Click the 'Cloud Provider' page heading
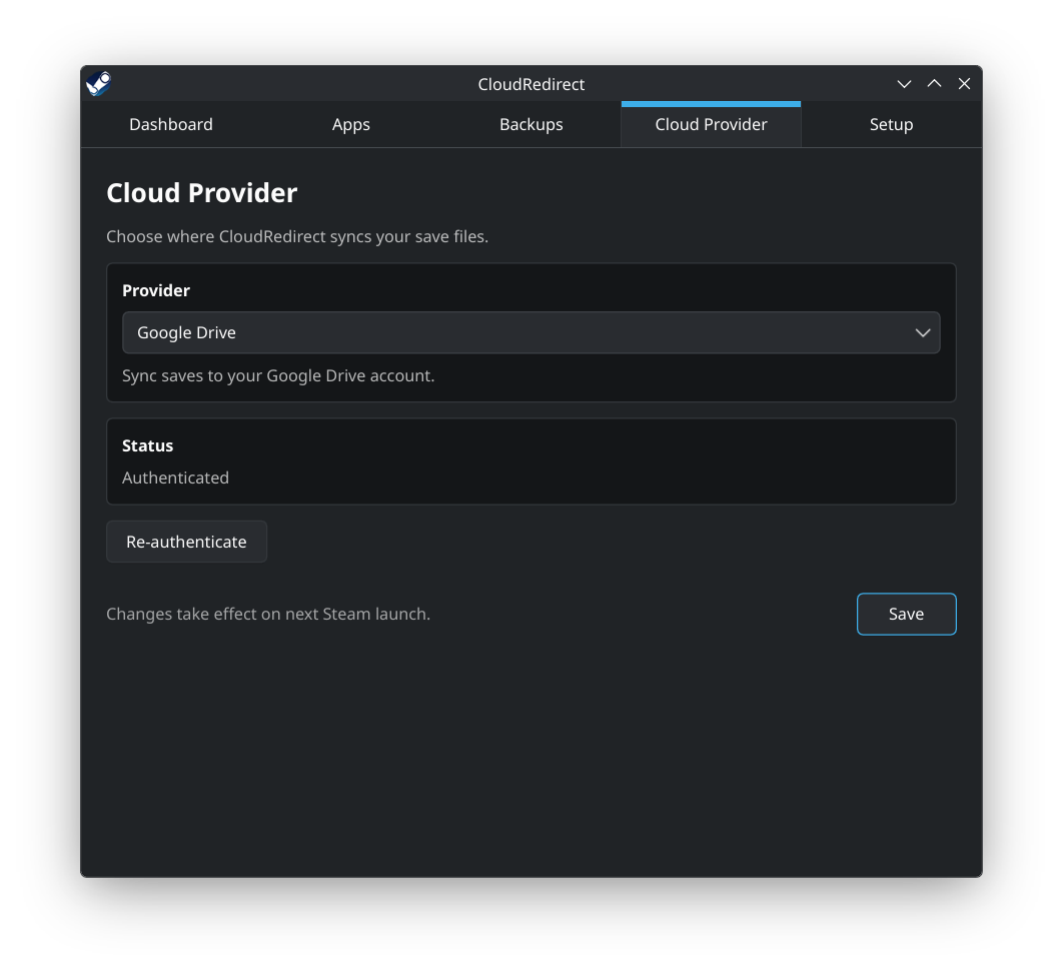Image resolution: width=1063 pixels, height=973 pixels. click(x=202, y=193)
